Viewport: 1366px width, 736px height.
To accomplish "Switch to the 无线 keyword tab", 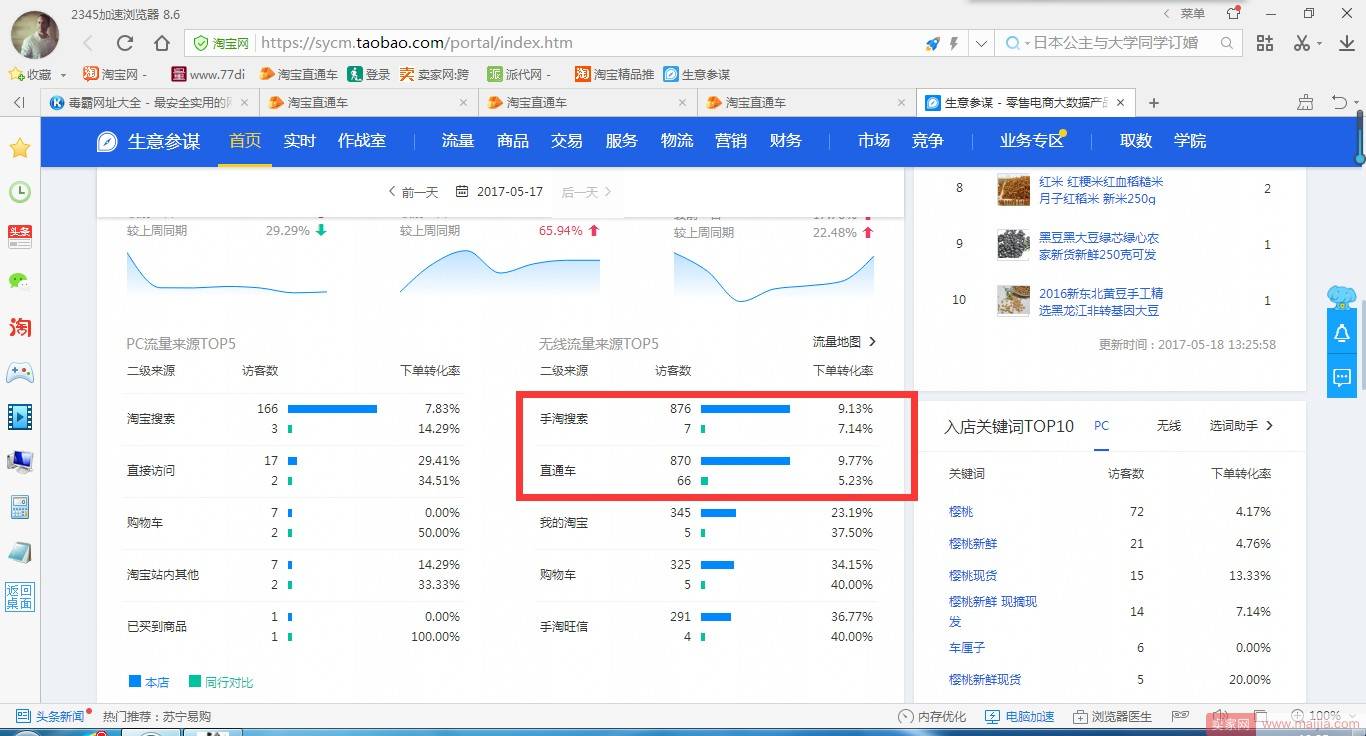I will click(x=1169, y=426).
